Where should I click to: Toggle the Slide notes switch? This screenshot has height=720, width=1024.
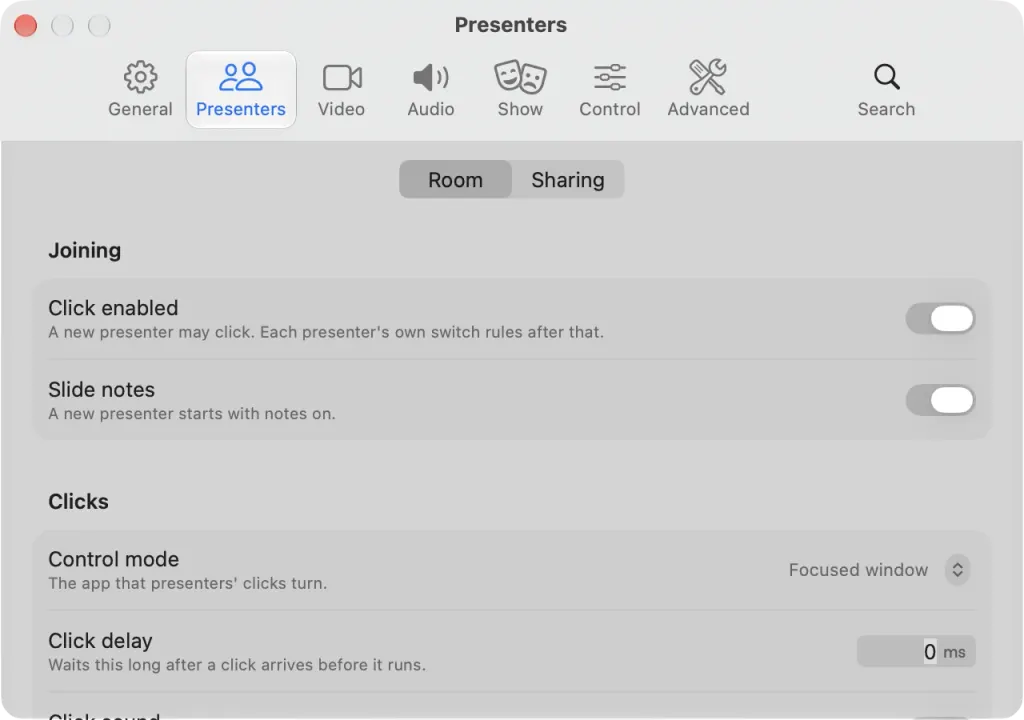click(x=940, y=400)
